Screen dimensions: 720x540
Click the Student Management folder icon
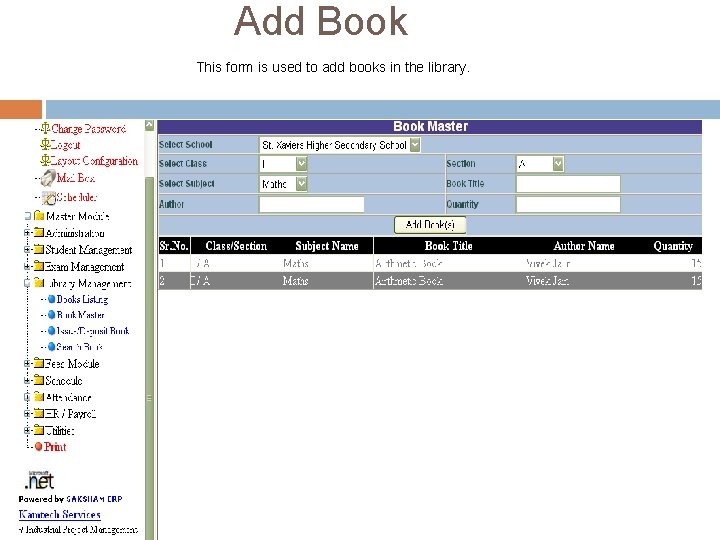(39, 249)
